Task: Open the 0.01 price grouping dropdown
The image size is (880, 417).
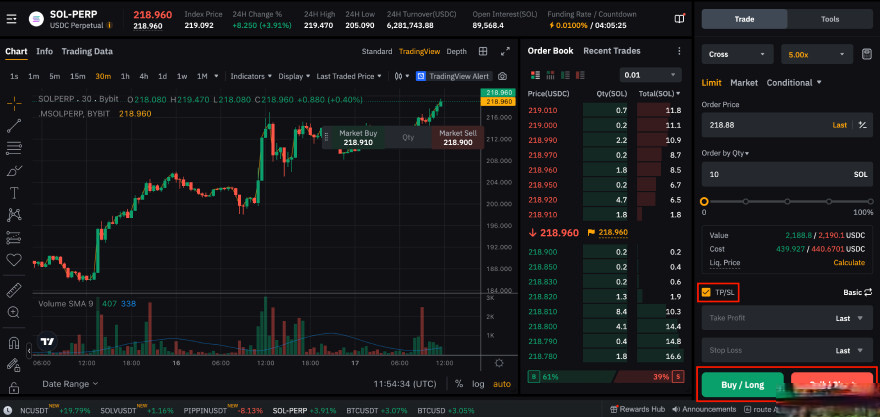Action: coord(650,75)
